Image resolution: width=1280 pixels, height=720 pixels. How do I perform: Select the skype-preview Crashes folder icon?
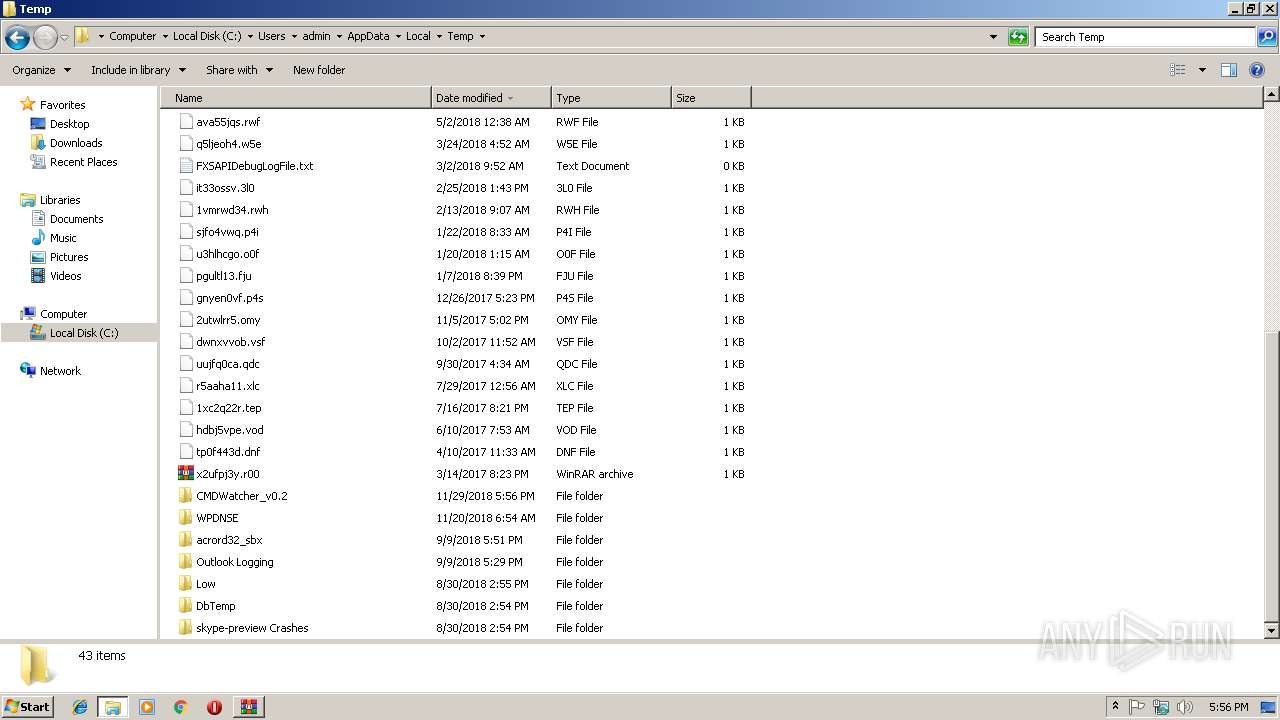pos(185,628)
